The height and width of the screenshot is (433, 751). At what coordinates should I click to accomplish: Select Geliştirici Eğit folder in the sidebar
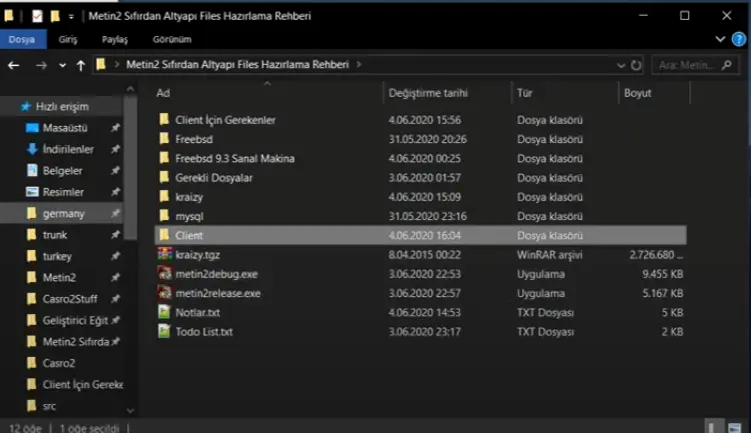(75, 320)
